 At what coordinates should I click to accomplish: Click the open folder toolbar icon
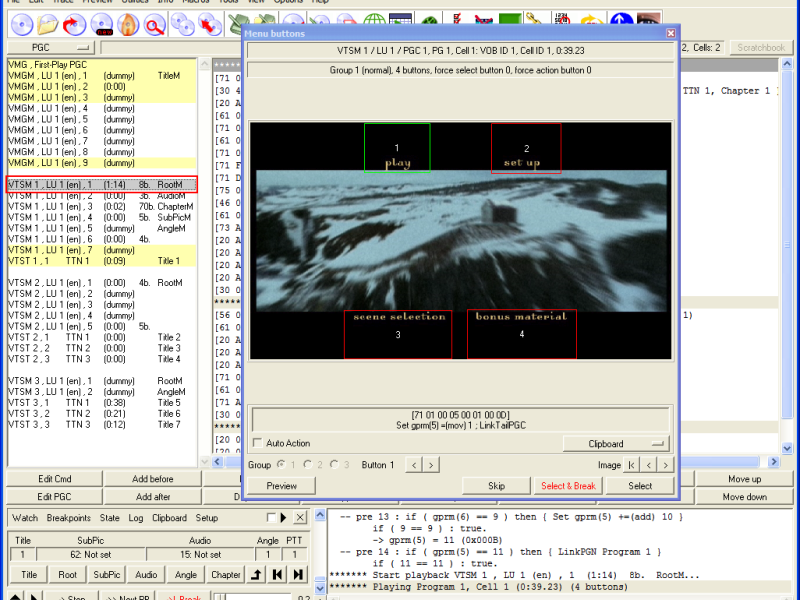click(x=48, y=24)
